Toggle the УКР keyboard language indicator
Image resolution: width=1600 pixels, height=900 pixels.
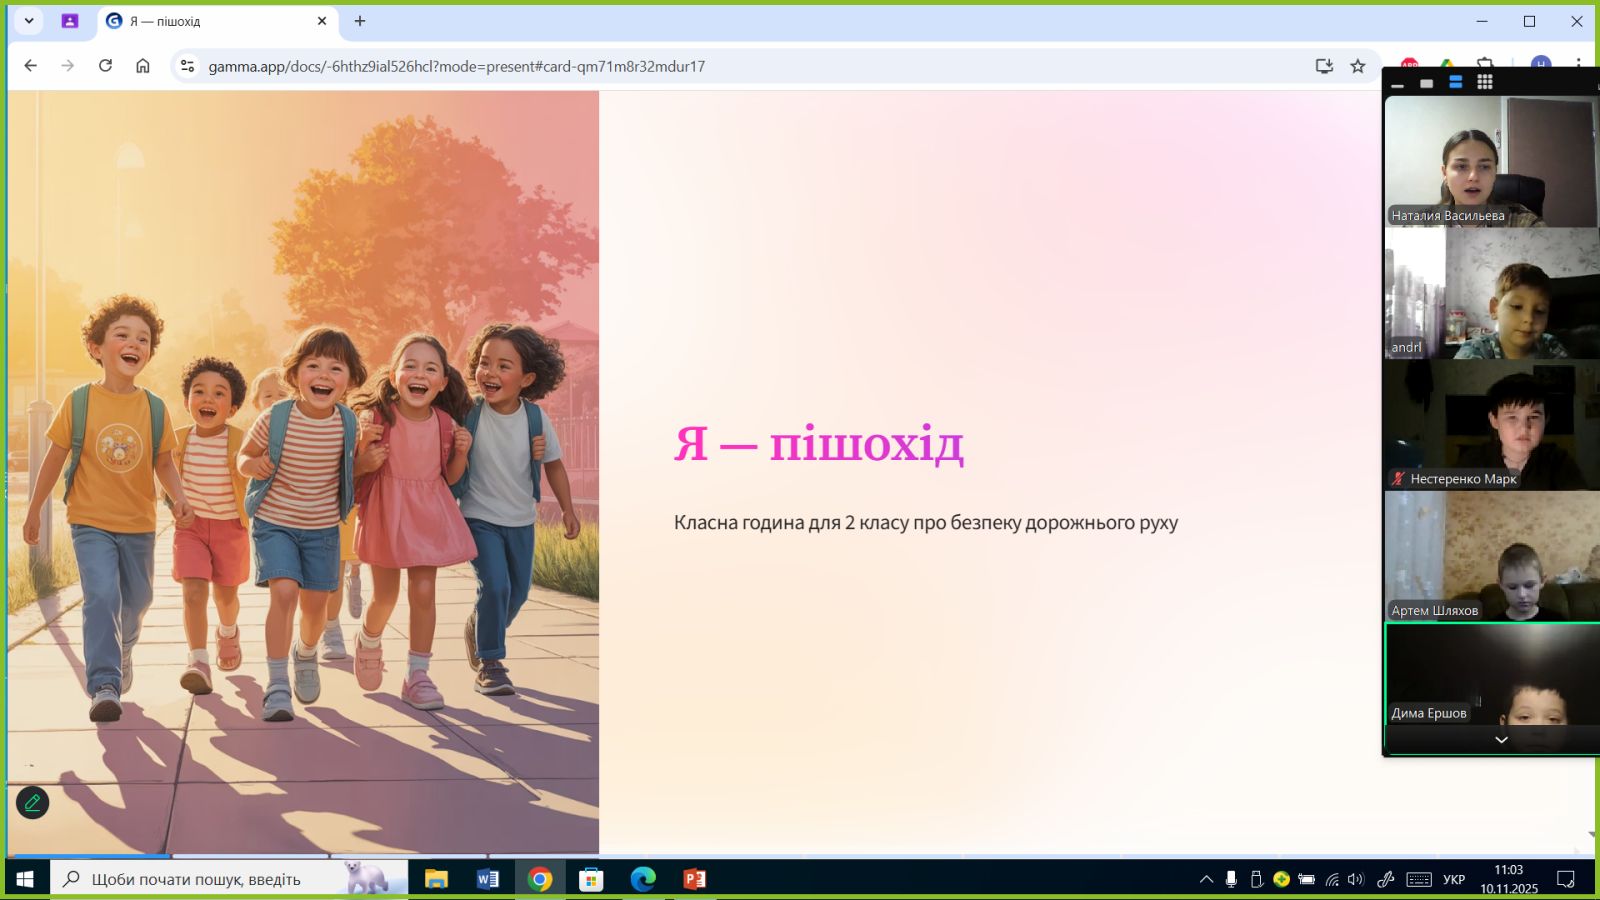(1454, 879)
